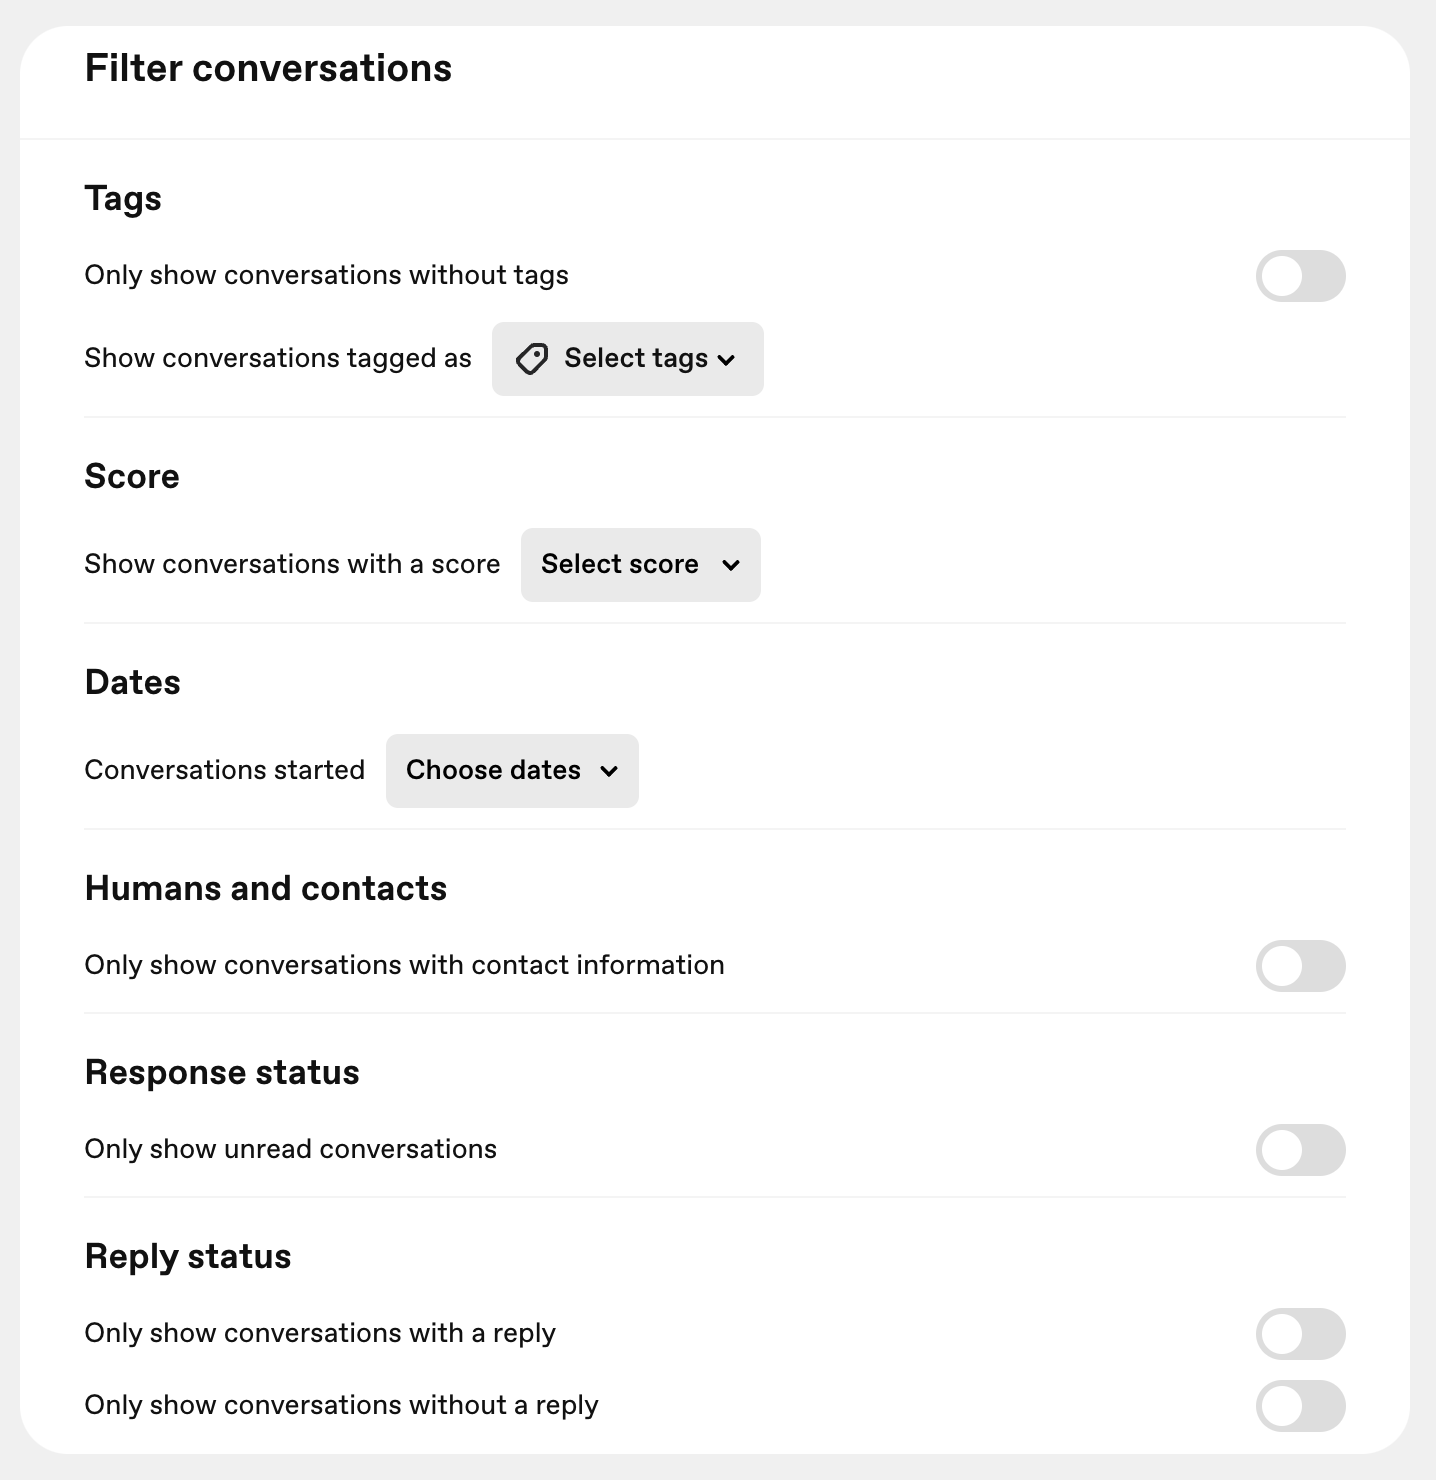
Task: Turn on only show unread conversations
Action: click(x=1300, y=1150)
